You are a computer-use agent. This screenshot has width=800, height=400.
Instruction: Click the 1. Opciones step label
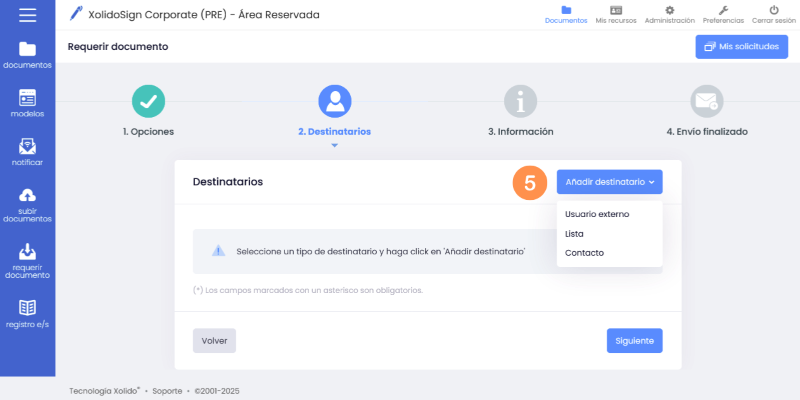[148, 132]
